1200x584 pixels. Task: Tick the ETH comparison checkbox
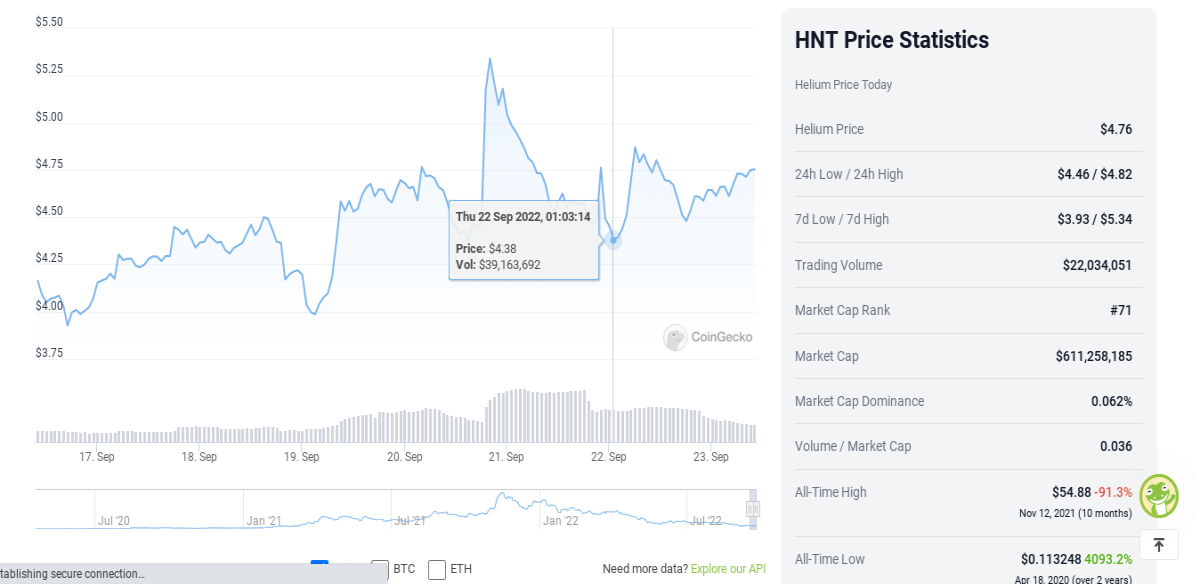[437, 570]
